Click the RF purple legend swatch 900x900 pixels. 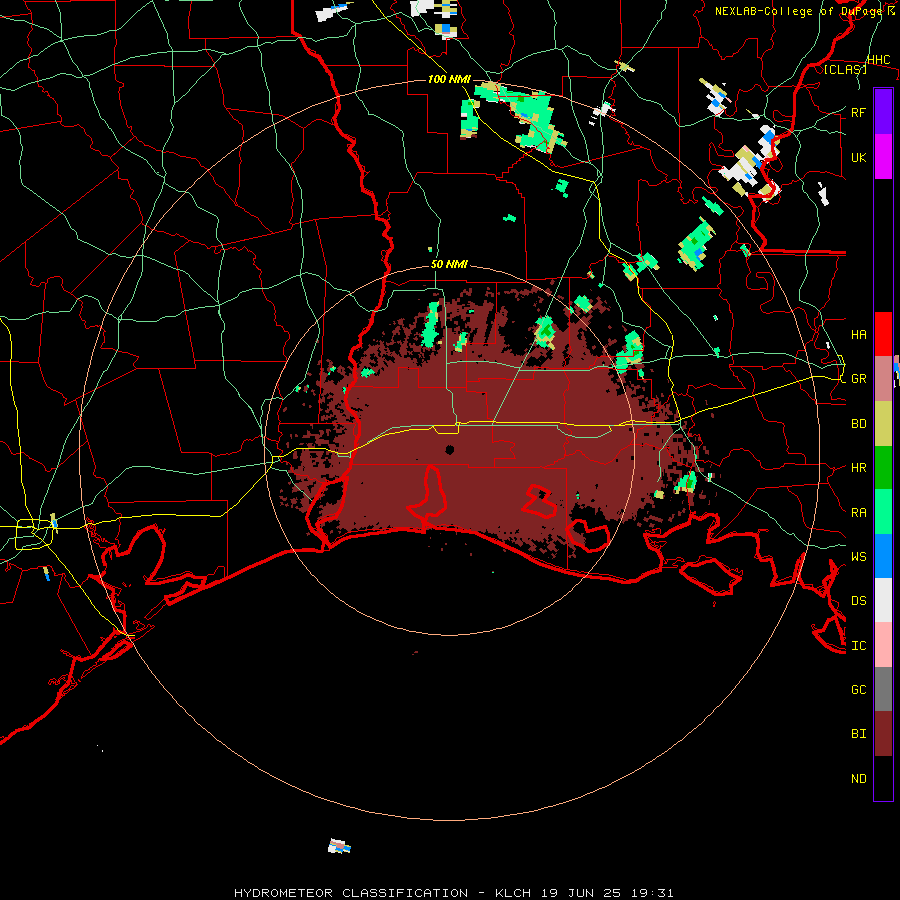pyautogui.click(x=883, y=112)
